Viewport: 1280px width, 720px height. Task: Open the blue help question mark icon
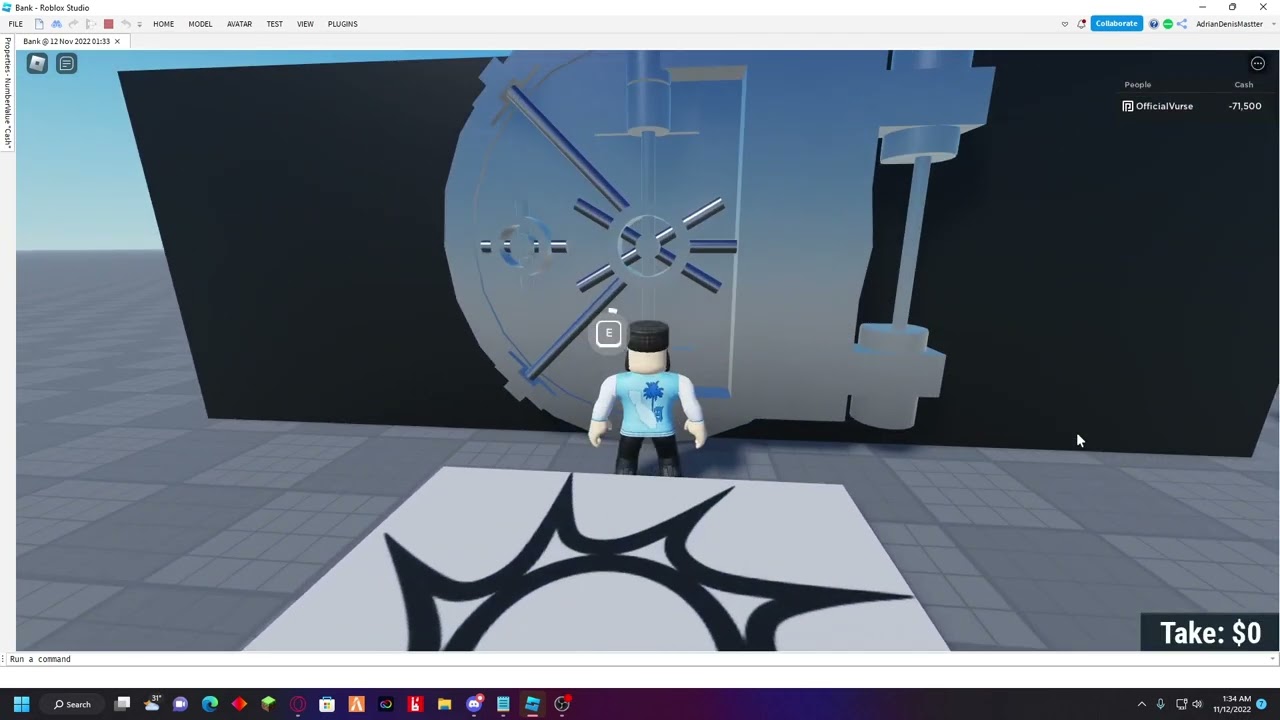pos(1154,24)
